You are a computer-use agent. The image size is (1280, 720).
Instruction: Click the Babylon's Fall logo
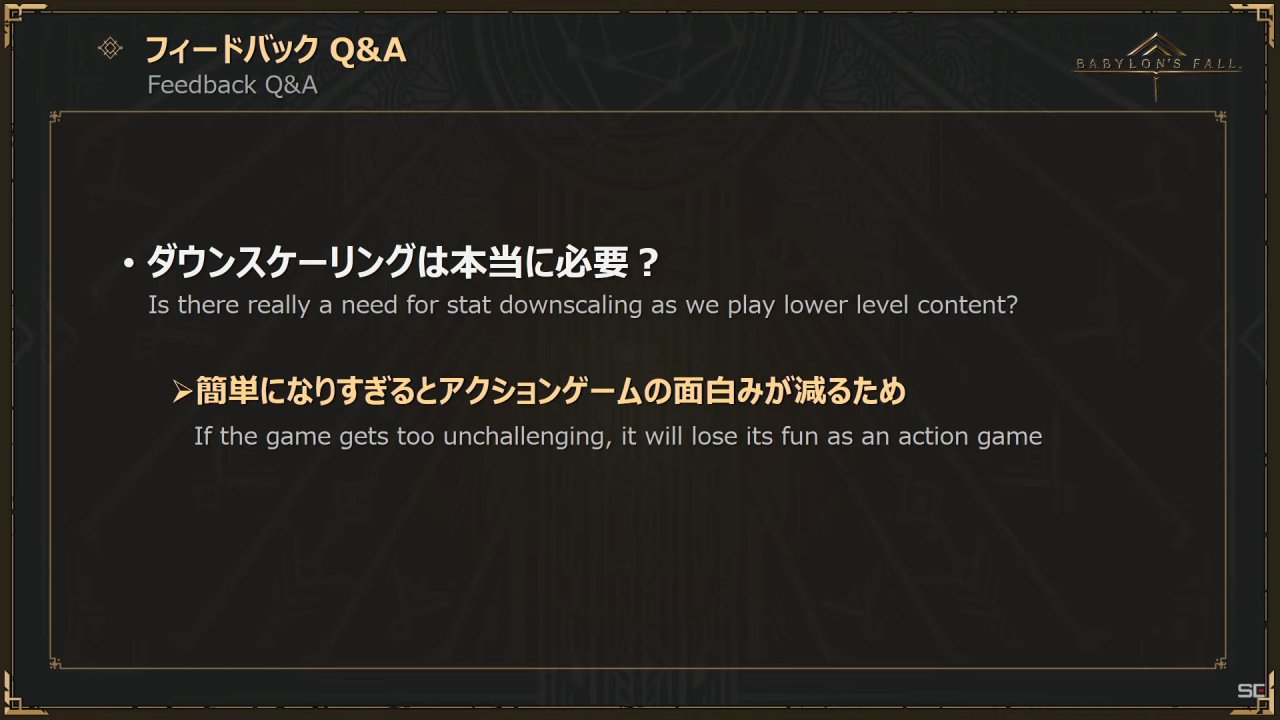[x=1158, y=65]
